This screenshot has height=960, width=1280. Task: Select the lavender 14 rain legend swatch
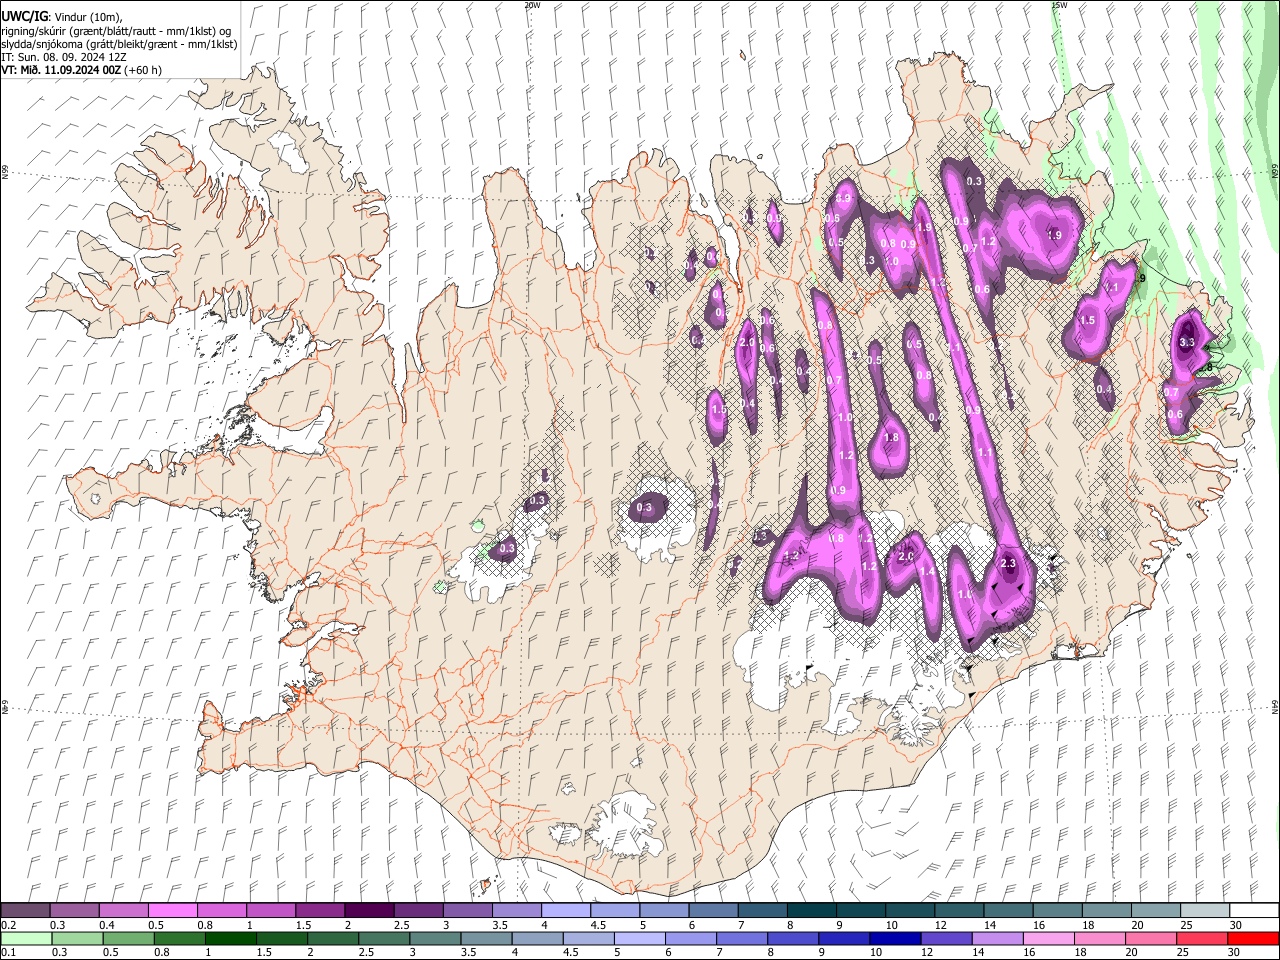pos(998,939)
